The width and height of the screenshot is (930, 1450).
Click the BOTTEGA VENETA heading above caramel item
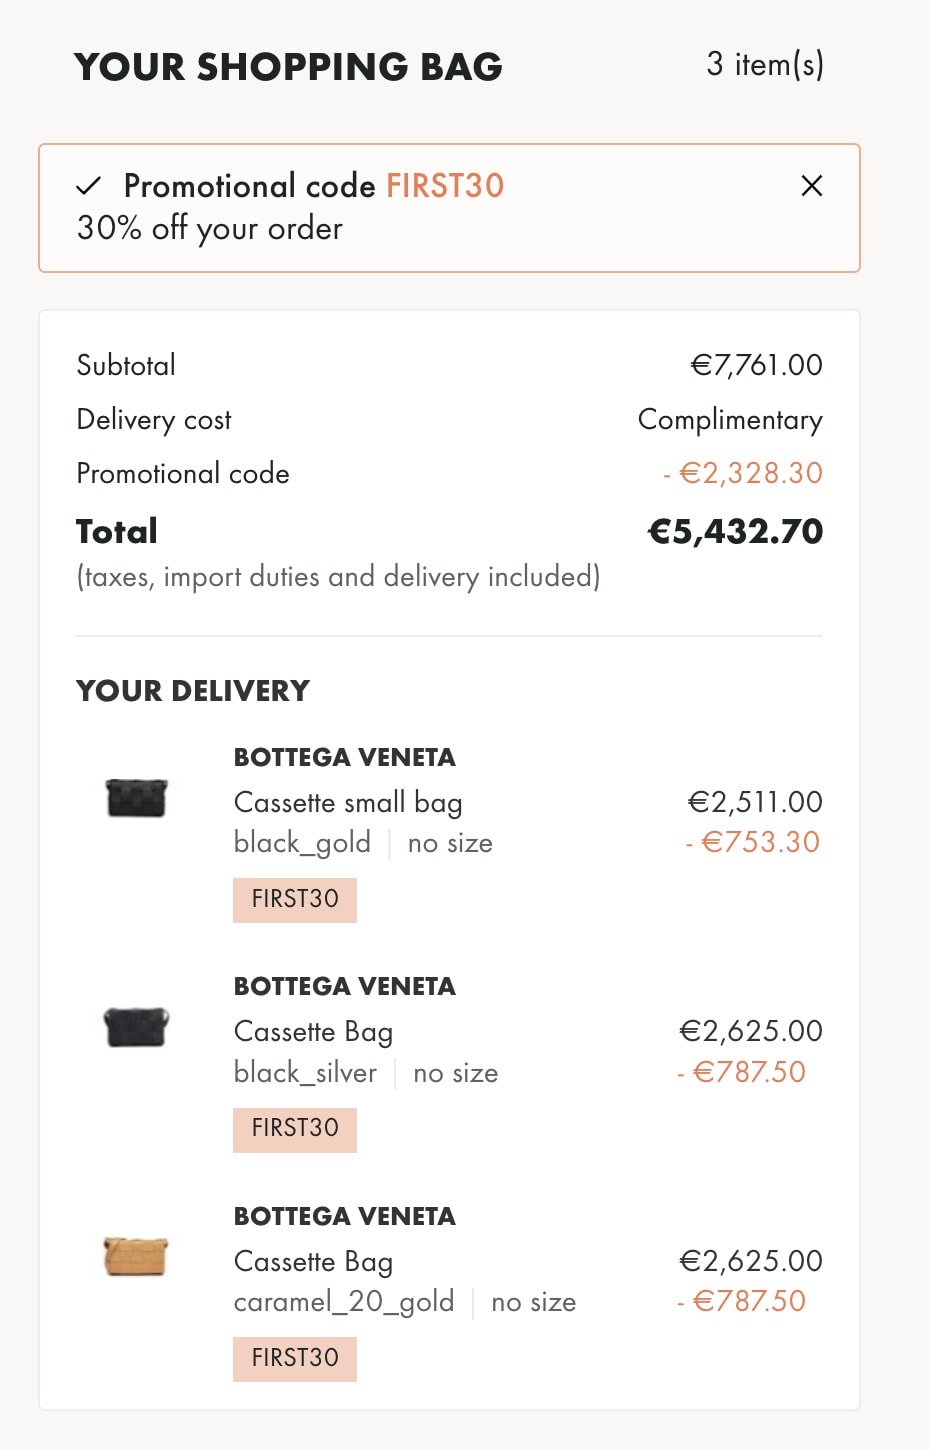pos(345,1216)
